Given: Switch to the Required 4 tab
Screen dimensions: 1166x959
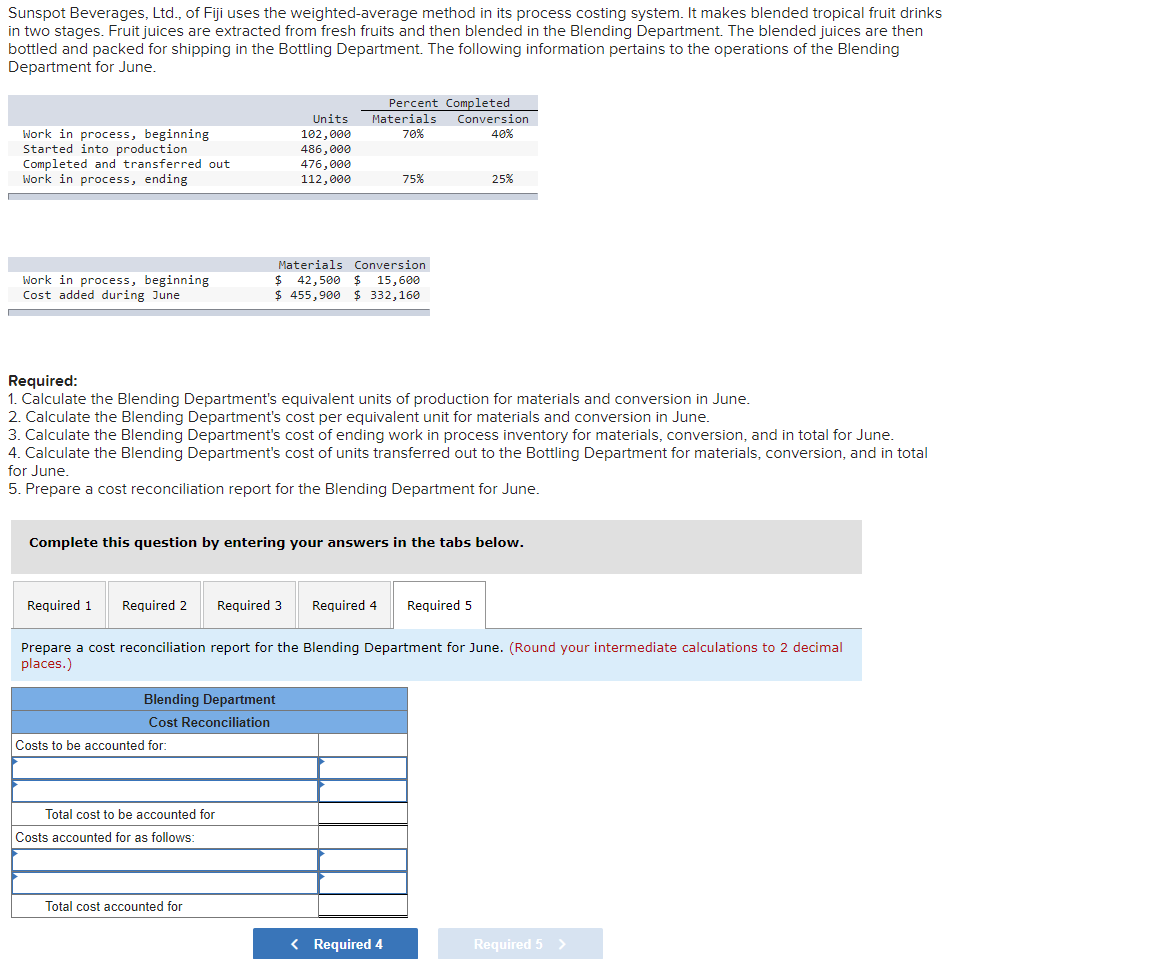Looking at the screenshot, I should (344, 605).
